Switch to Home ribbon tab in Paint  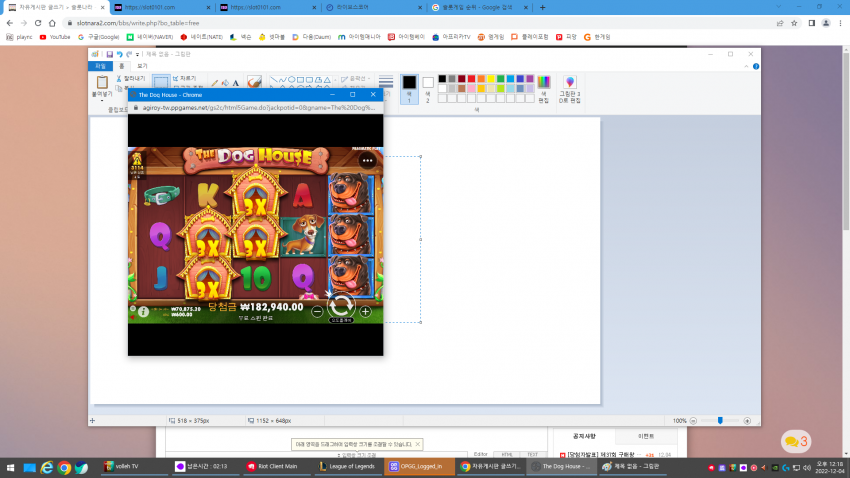(121, 66)
